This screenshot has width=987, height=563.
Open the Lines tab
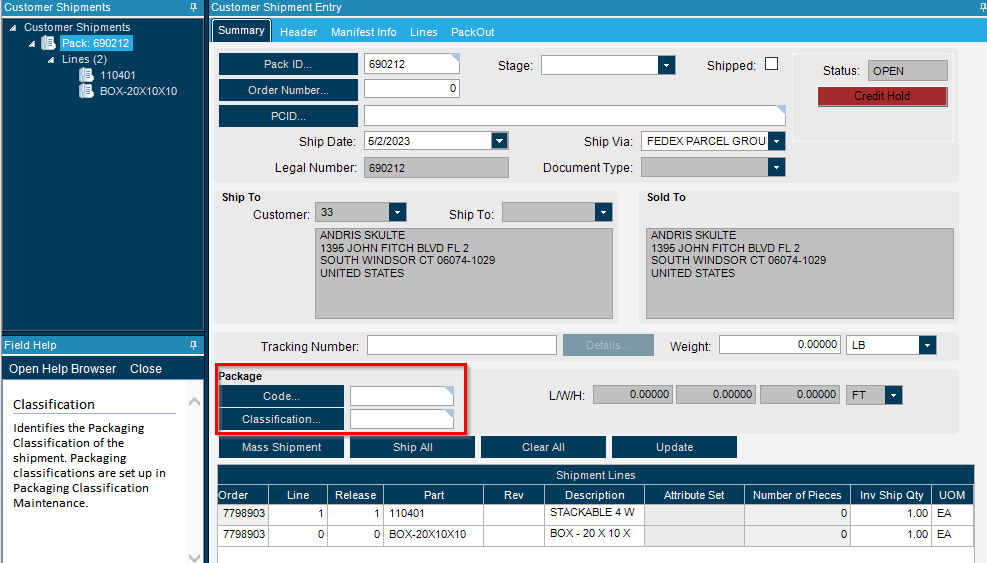[x=424, y=32]
